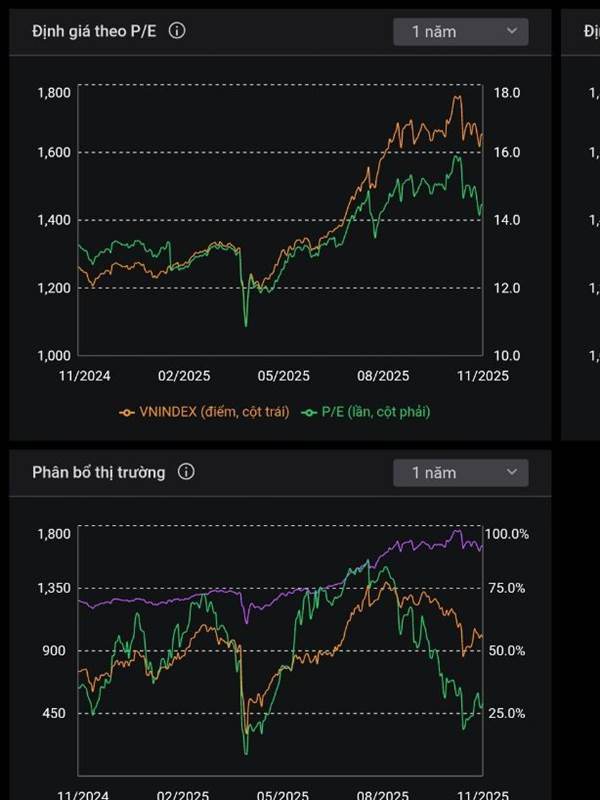Toggle the P/E series in chart legend
The height and width of the screenshot is (800, 600).
(367, 411)
